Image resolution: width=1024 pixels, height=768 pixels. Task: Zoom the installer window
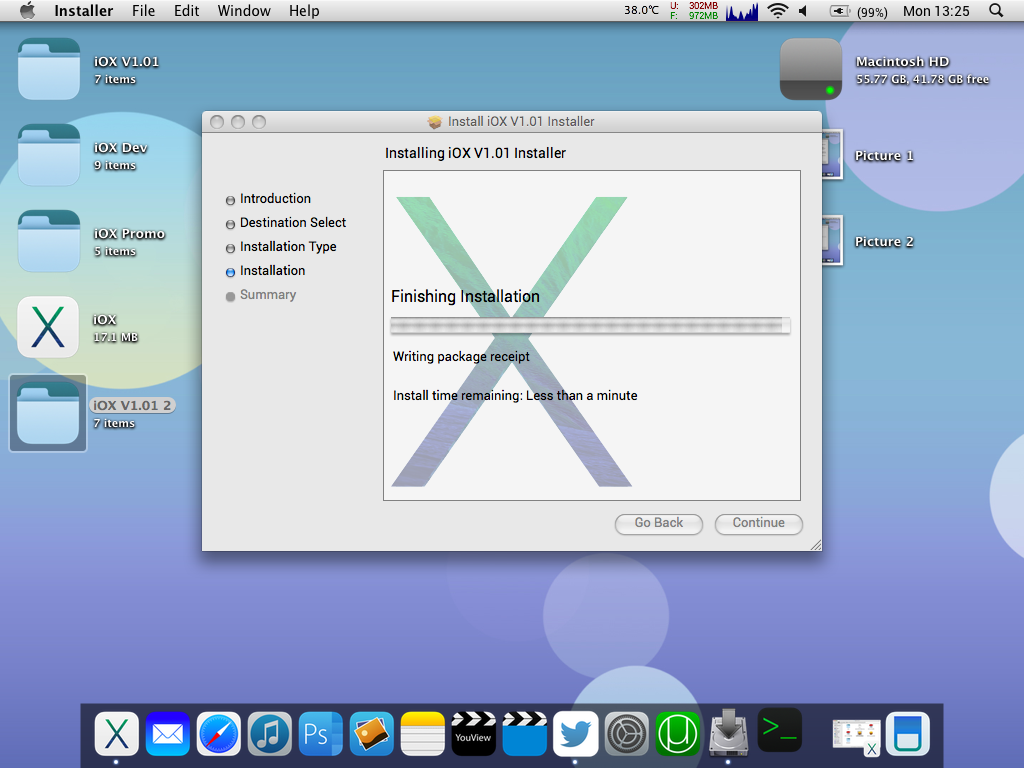[259, 122]
